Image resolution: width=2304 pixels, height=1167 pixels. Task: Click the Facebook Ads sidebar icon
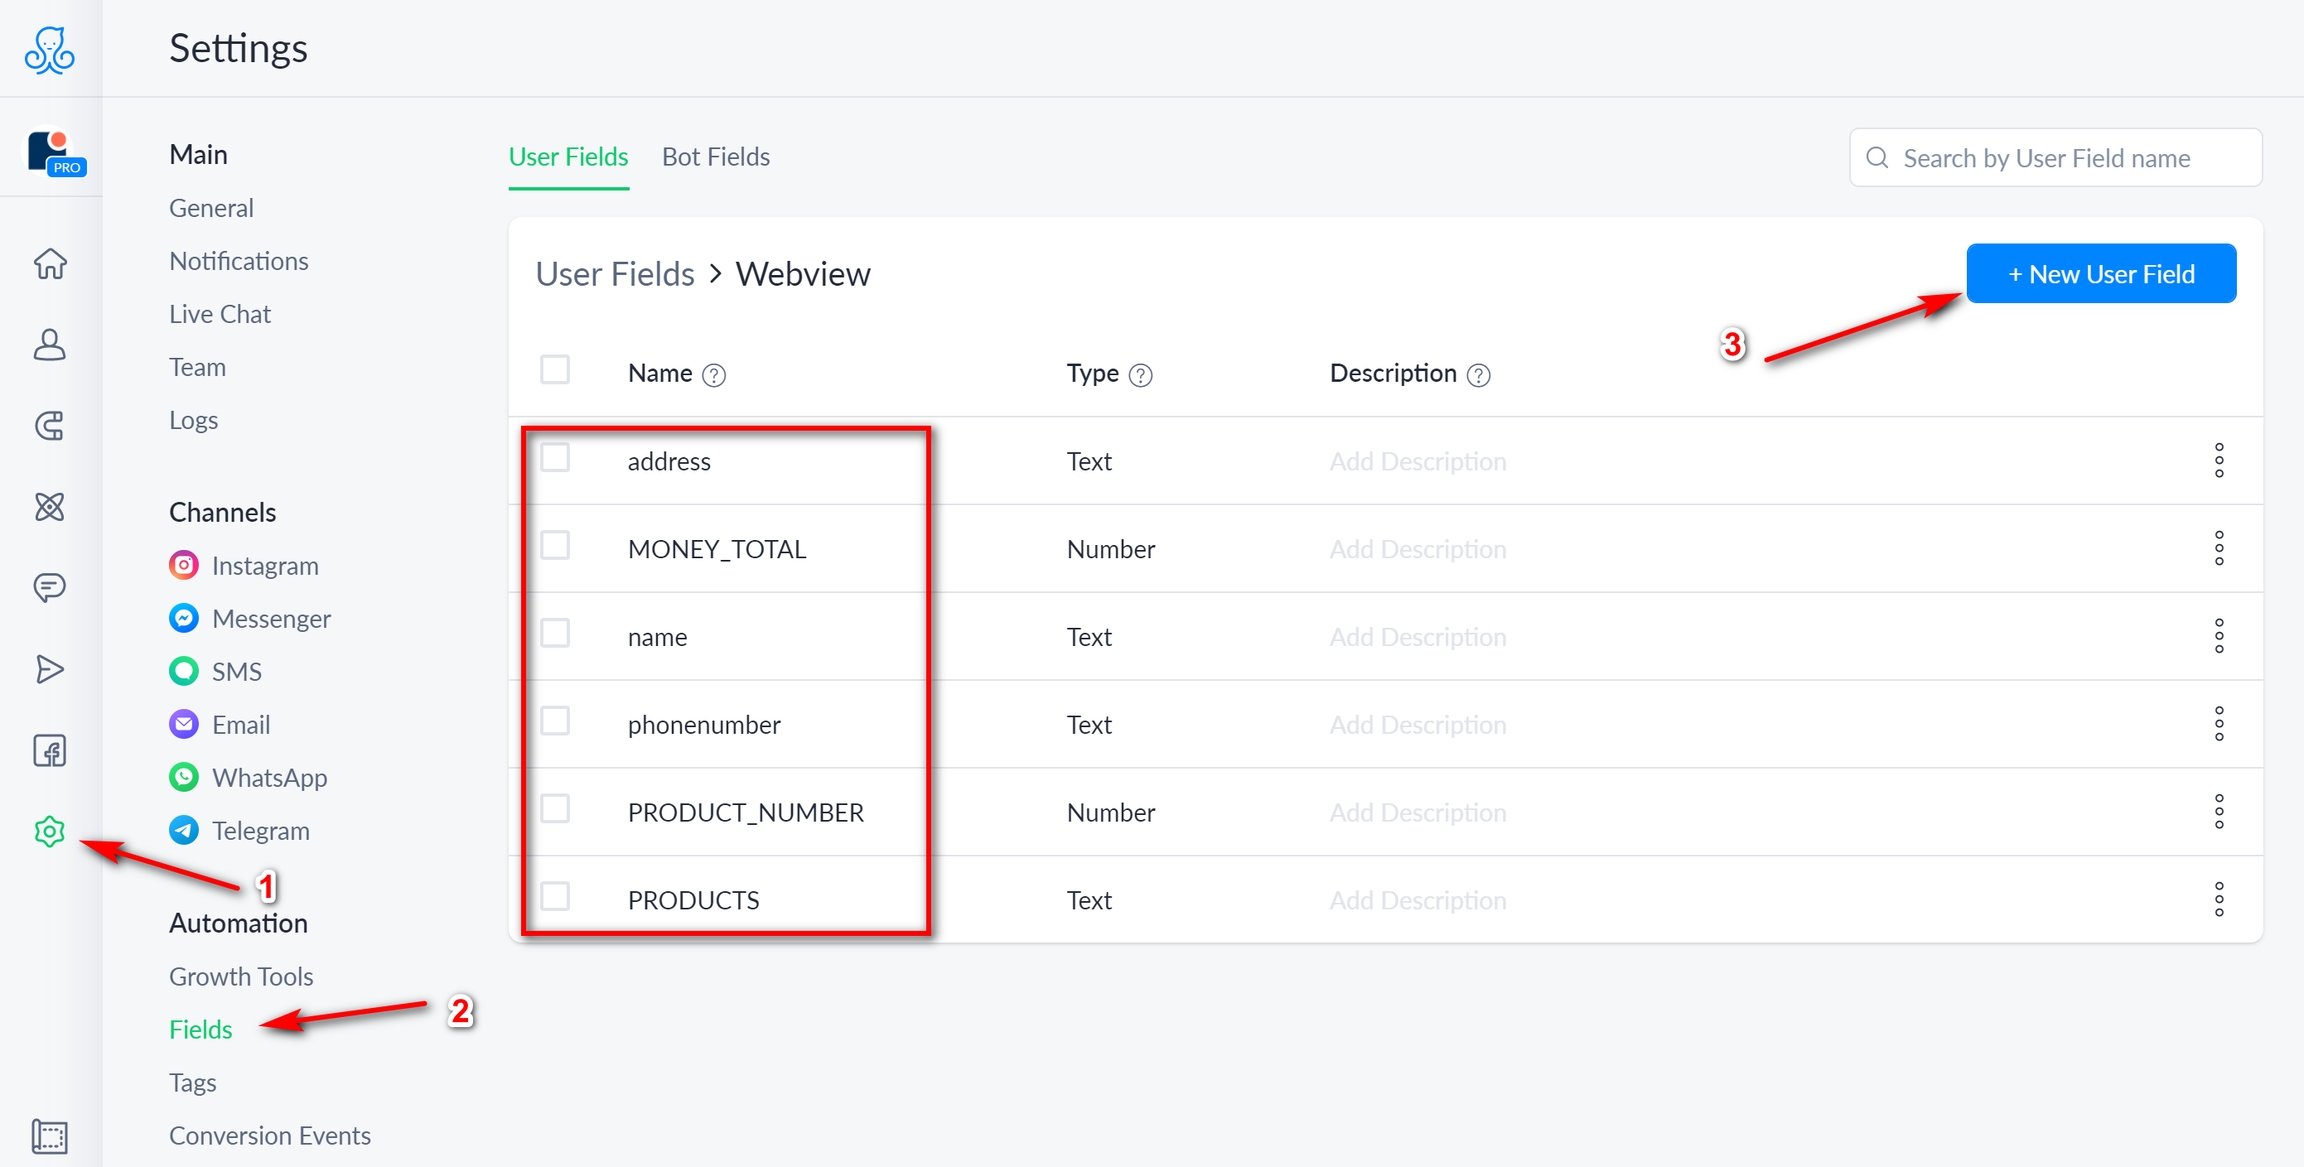(50, 750)
